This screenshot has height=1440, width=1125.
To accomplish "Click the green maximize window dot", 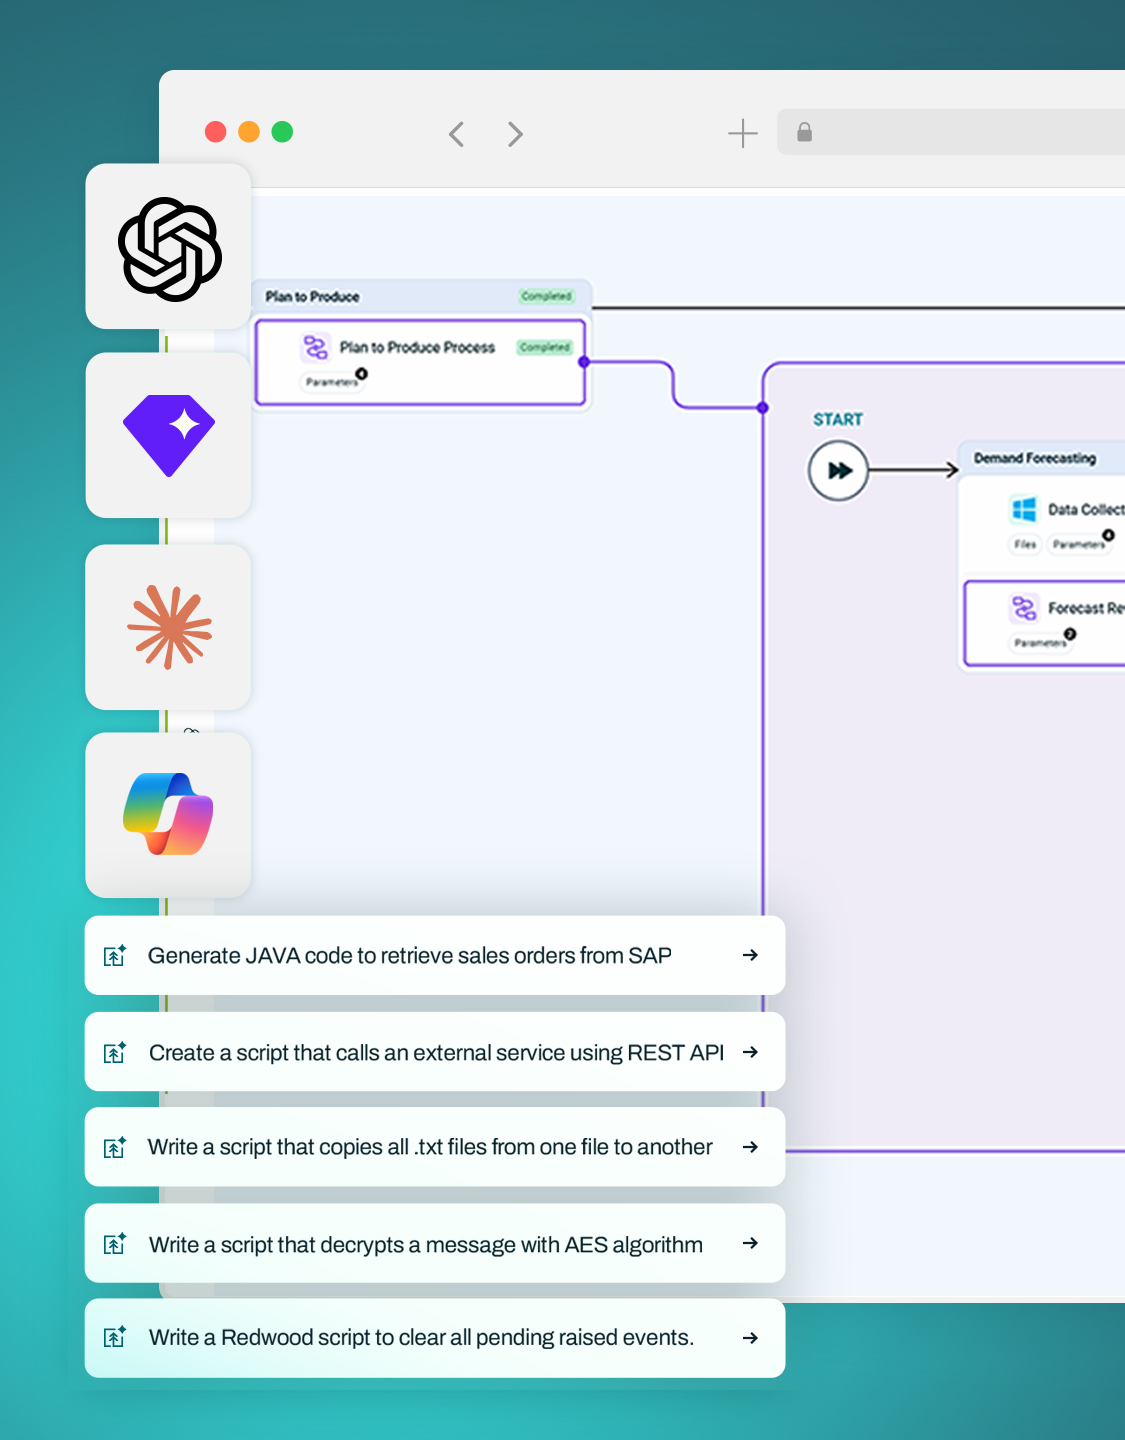I will 282,132.
